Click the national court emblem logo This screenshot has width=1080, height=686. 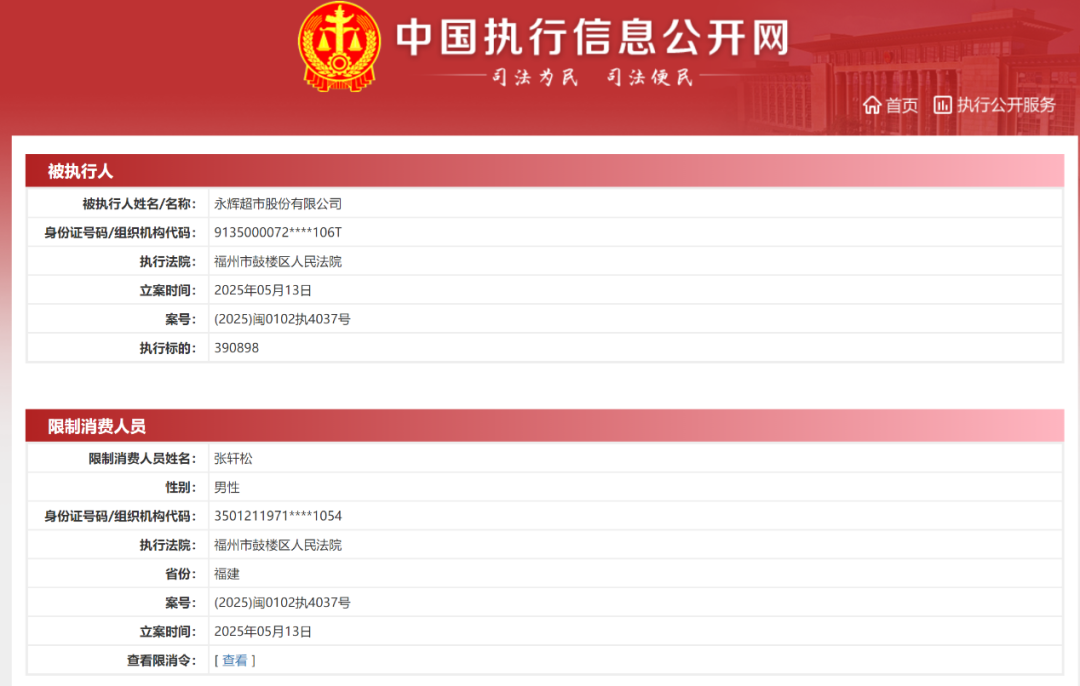point(339,47)
